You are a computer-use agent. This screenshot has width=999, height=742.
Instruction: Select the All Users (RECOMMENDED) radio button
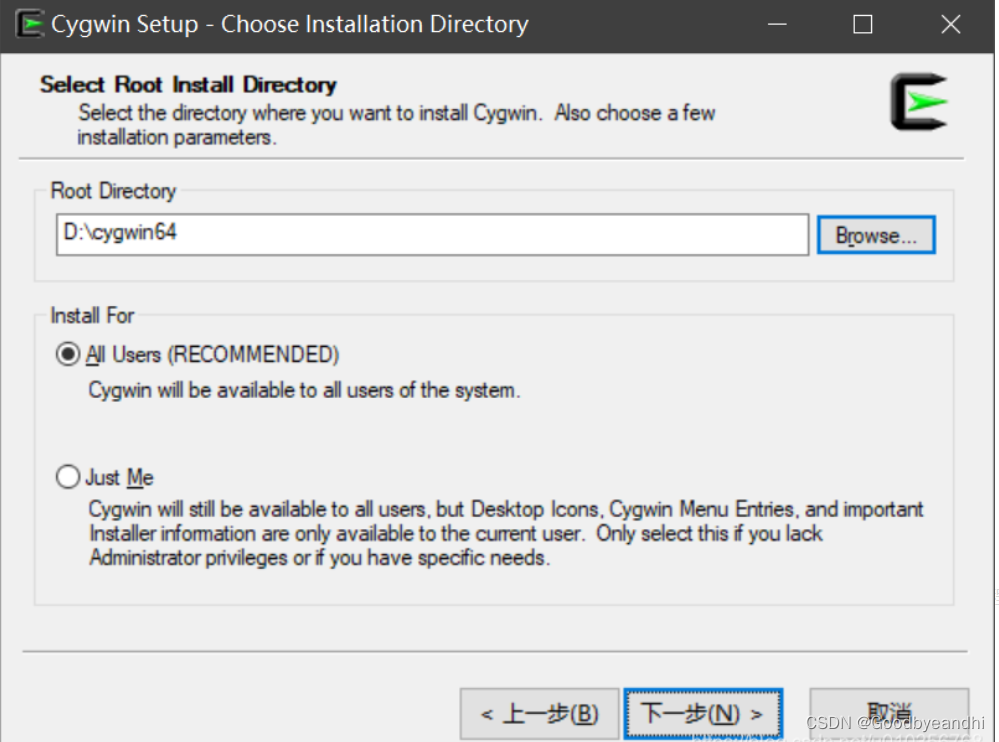coord(67,354)
